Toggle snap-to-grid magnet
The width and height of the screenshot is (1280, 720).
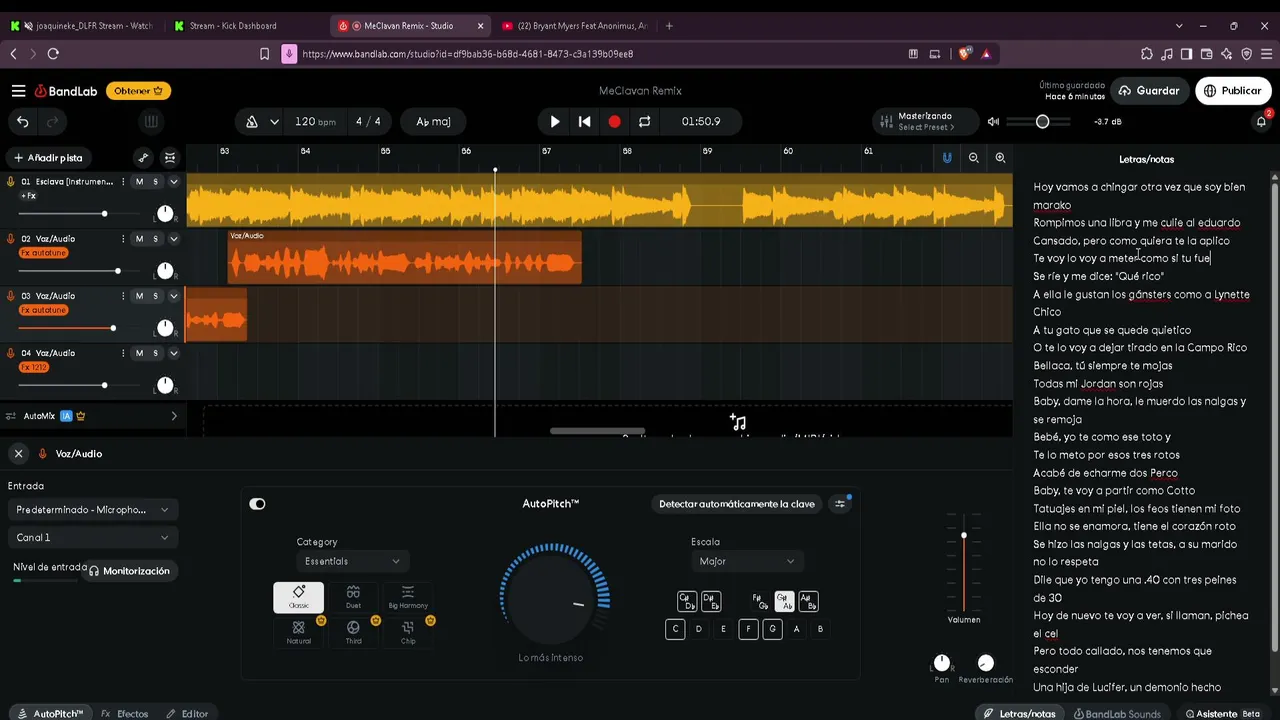coord(947,158)
